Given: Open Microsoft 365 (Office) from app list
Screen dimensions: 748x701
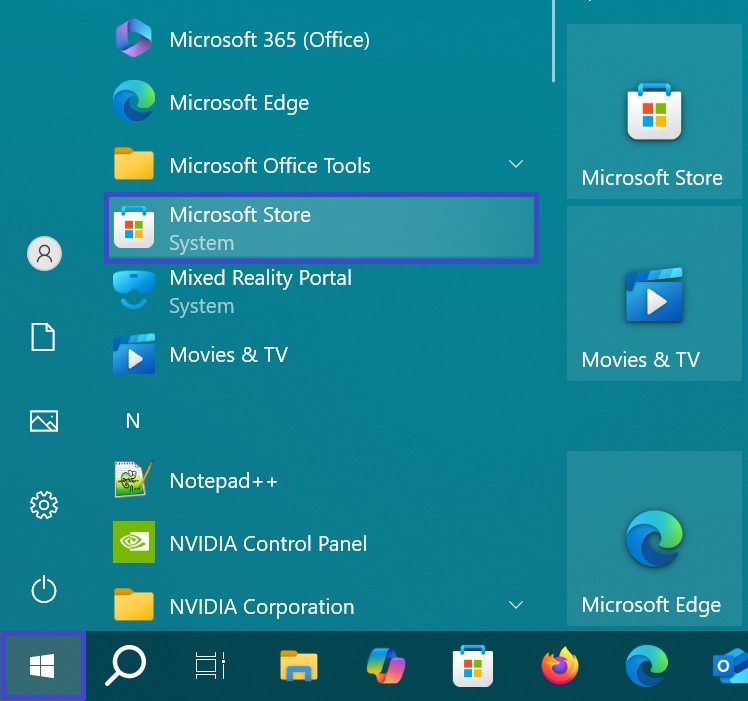Looking at the screenshot, I should pos(322,40).
